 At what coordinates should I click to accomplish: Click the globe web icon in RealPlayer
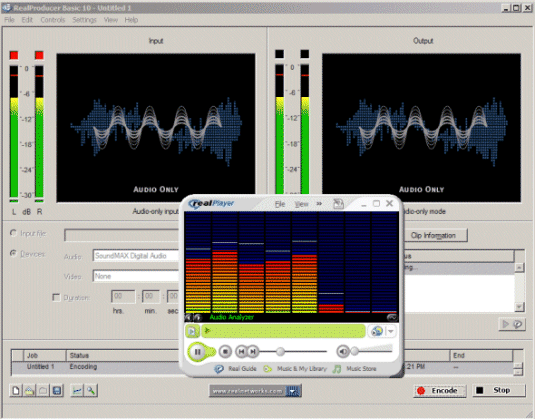point(377,331)
